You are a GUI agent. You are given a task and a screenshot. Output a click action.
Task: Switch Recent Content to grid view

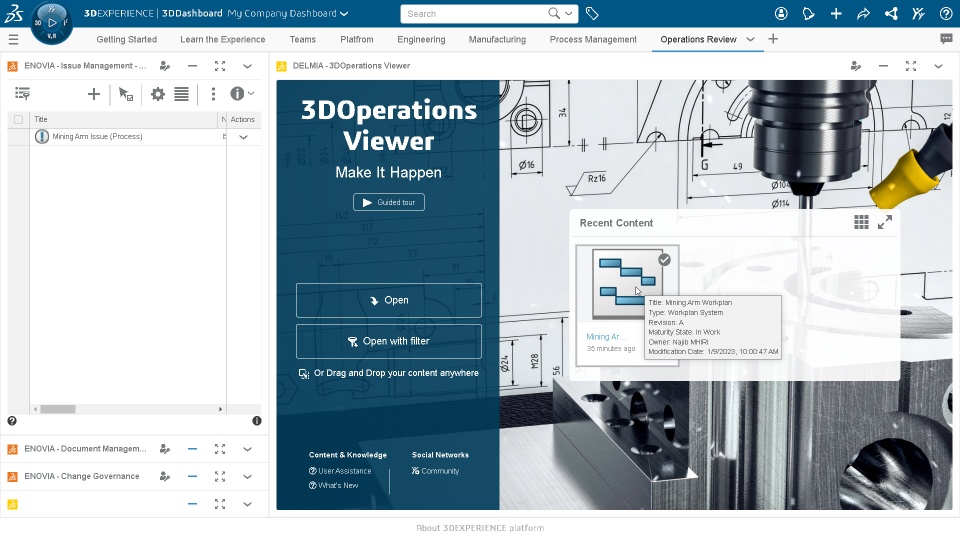pos(861,222)
